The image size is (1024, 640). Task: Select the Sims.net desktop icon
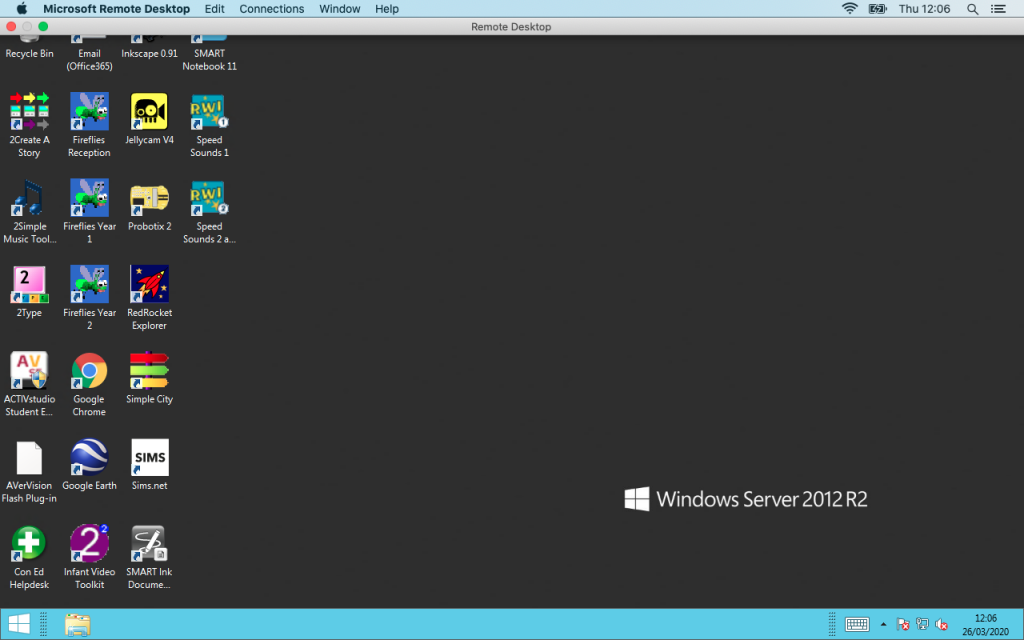point(150,464)
